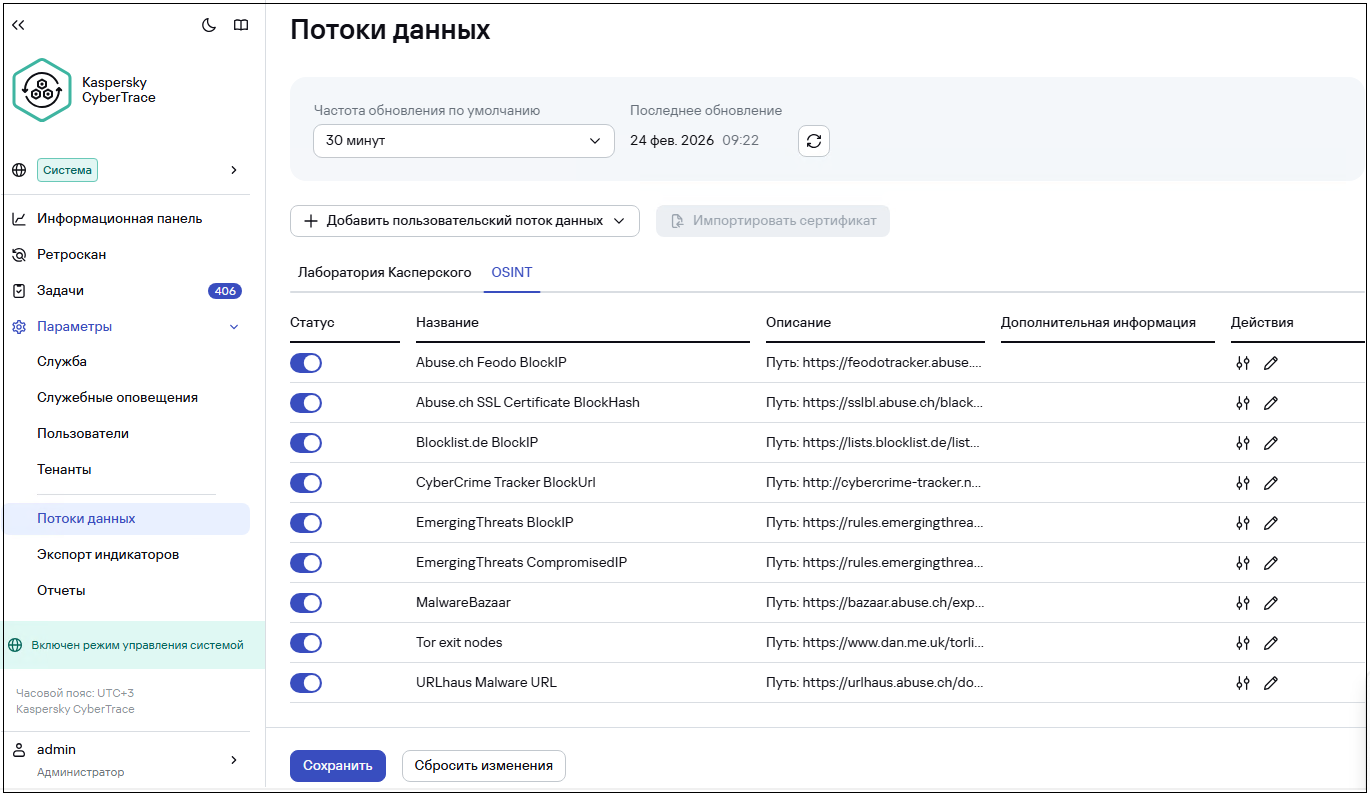Toggle EmergingThreats CompromisedIP feed status
The image size is (1370, 795).
pyautogui.click(x=306, y=563)
